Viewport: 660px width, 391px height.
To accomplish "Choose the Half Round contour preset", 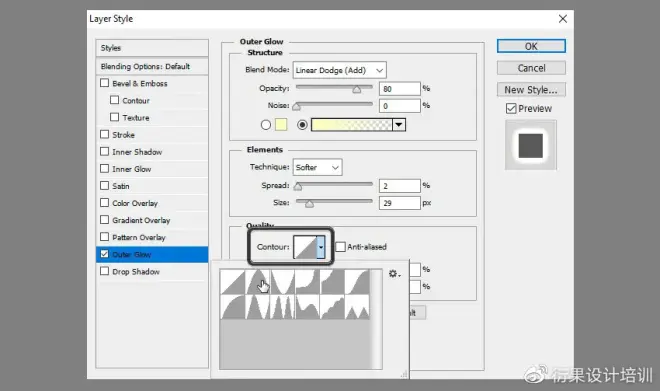I will click(233, 306).
